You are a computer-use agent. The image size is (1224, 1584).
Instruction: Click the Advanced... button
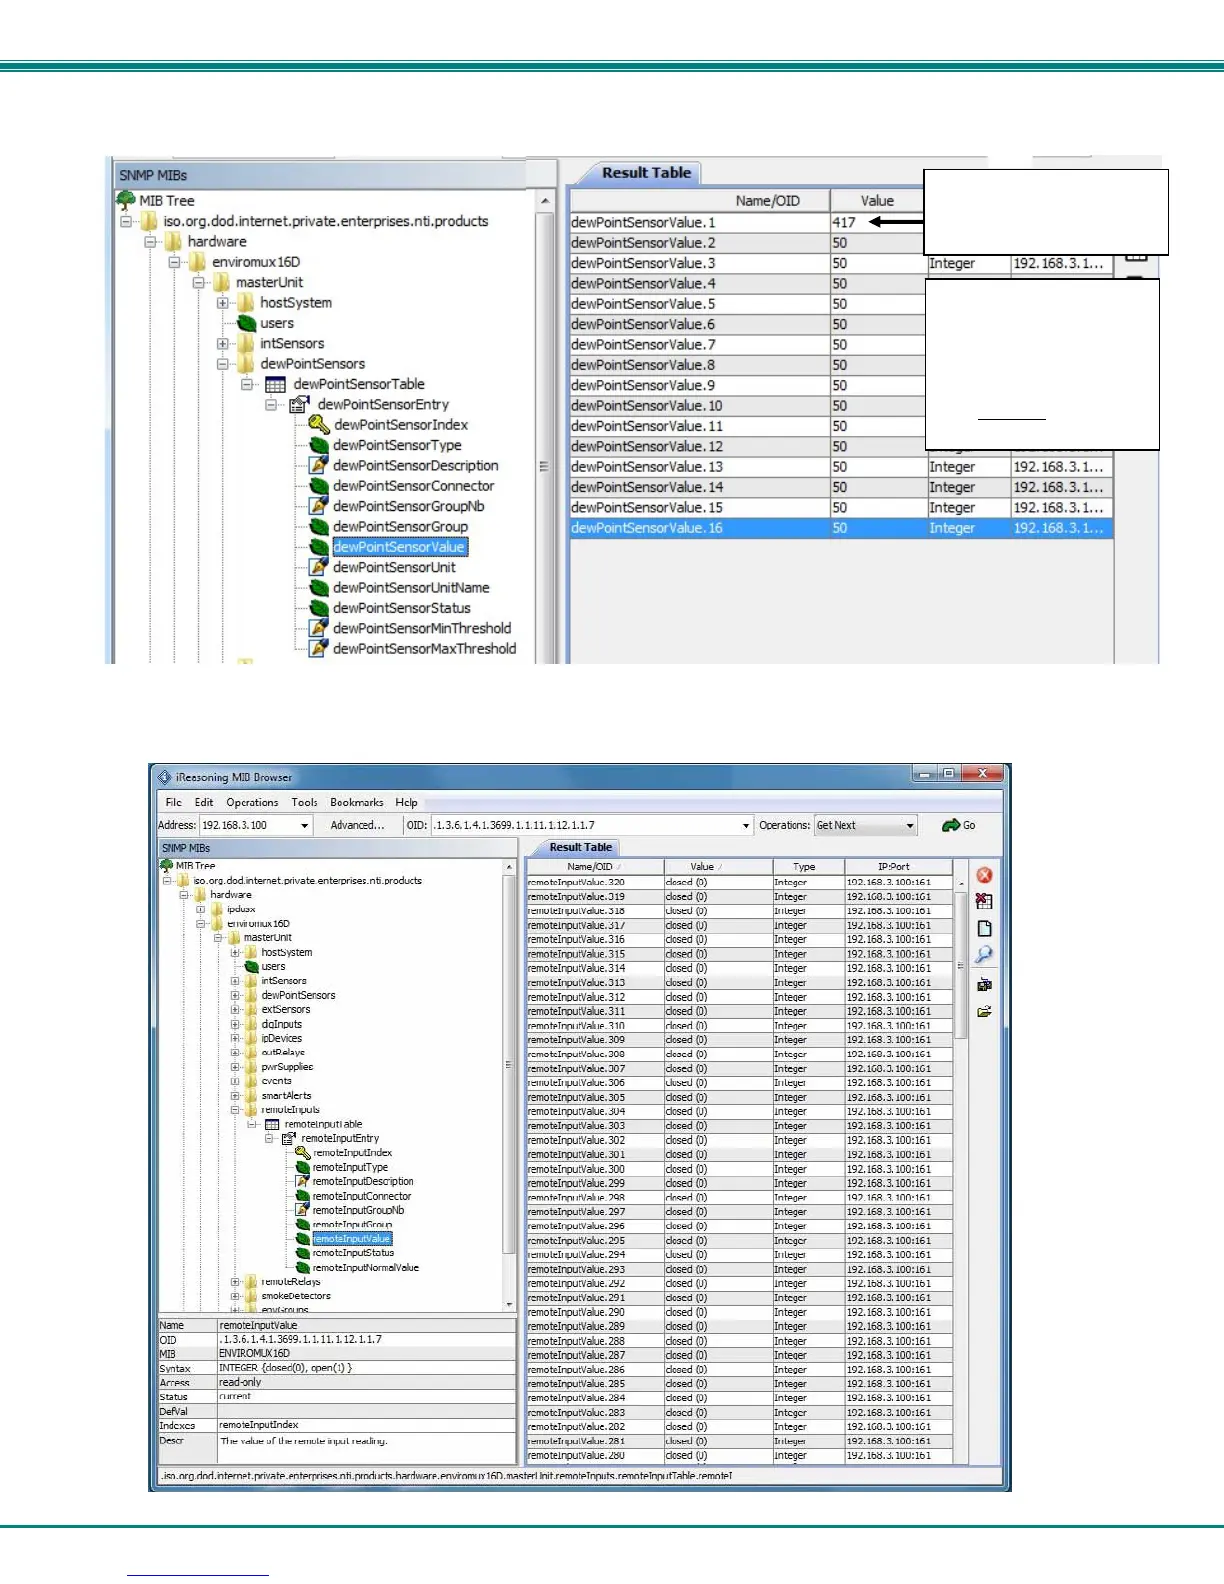point(357,825)
